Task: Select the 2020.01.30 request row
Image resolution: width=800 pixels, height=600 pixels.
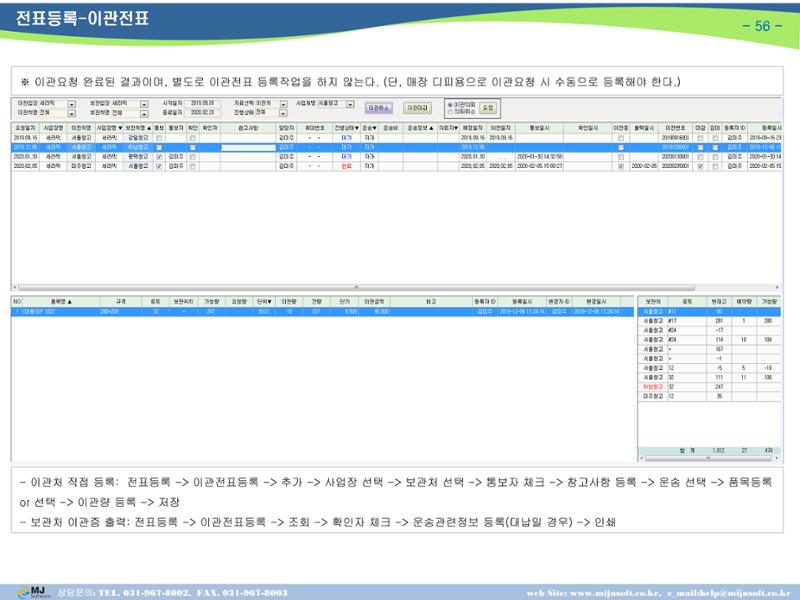Action: pos(396,157)
